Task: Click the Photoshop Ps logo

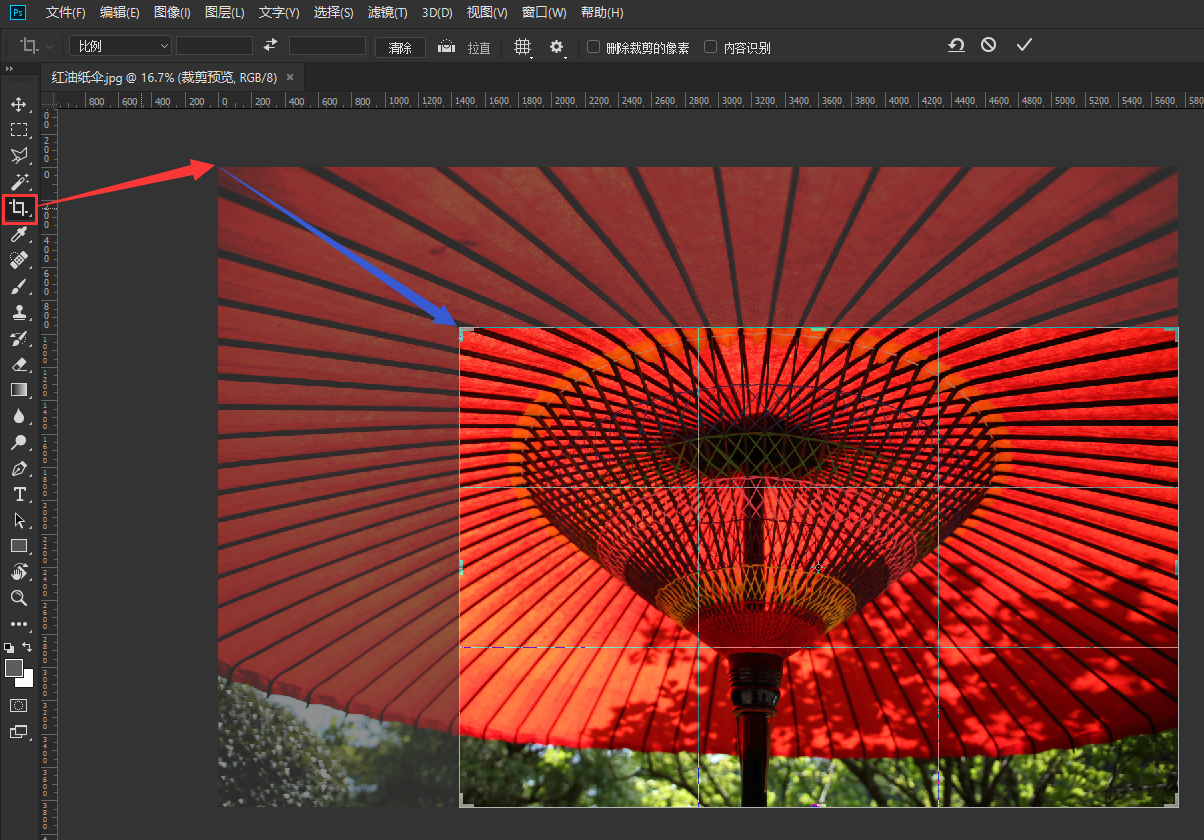Action: [x=18, y=12]
